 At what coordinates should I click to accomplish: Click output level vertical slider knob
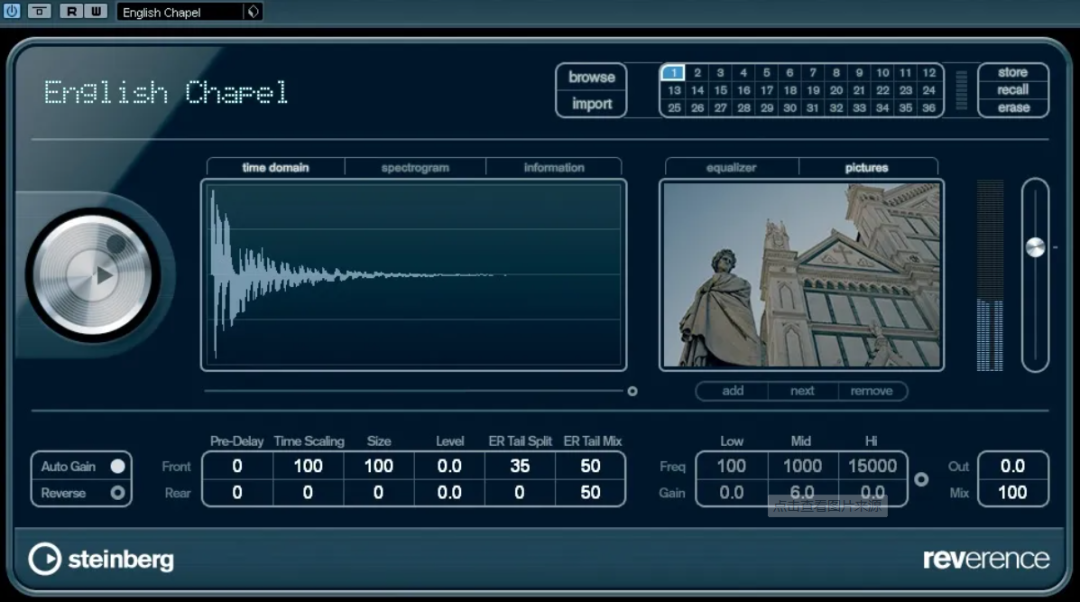(x=1035, y=247)
